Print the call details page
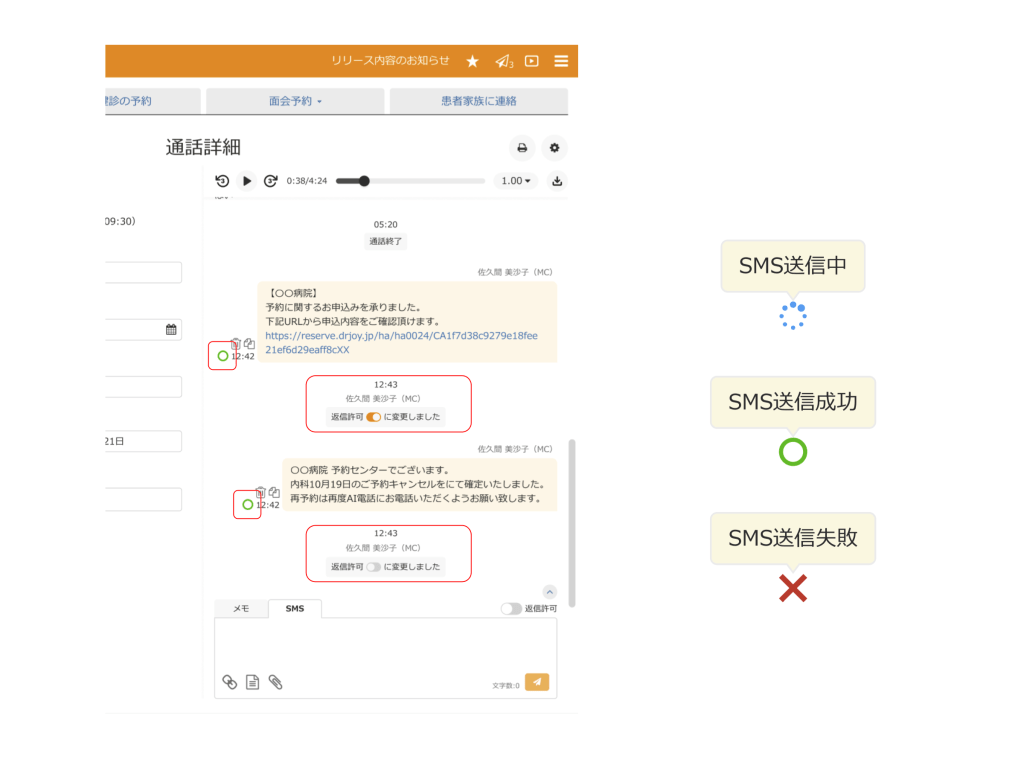The image size is (1024, 768). (521, 148)
